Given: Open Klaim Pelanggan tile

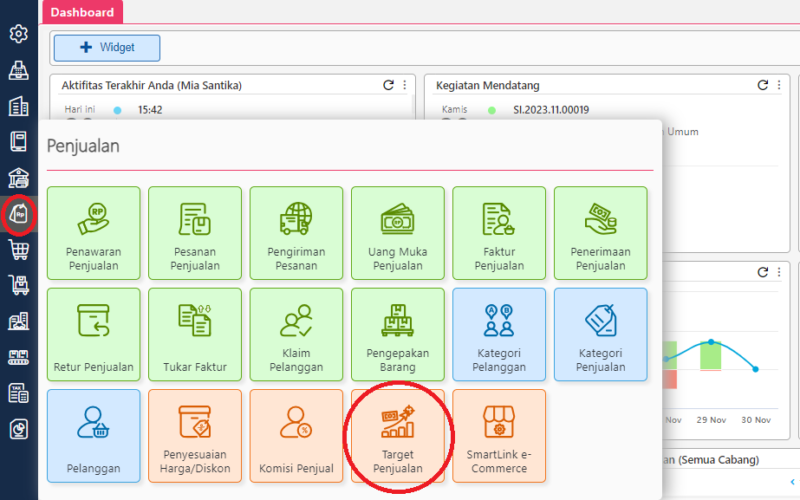Looking at the screenshot, I should (x=296, y=335).
